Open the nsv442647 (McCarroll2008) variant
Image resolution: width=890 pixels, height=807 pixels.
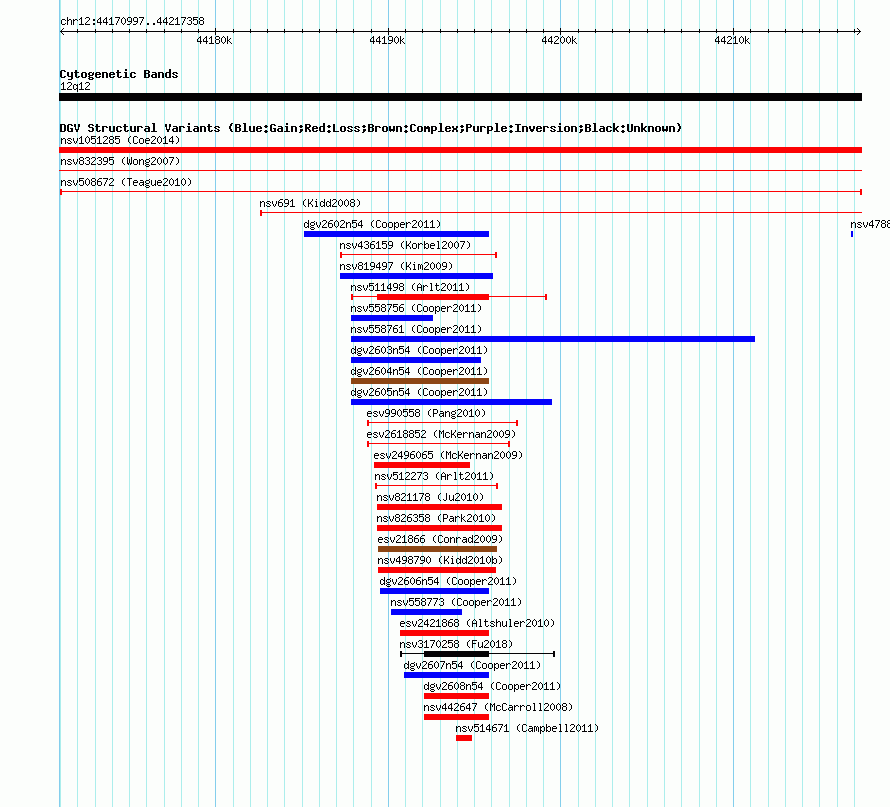click(x=498, y=707)
